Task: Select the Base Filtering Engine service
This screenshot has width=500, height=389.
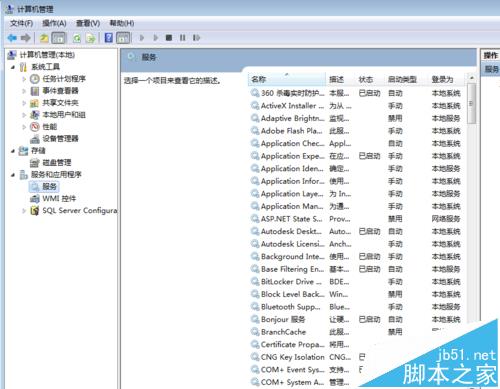Action: coord(356,269)
